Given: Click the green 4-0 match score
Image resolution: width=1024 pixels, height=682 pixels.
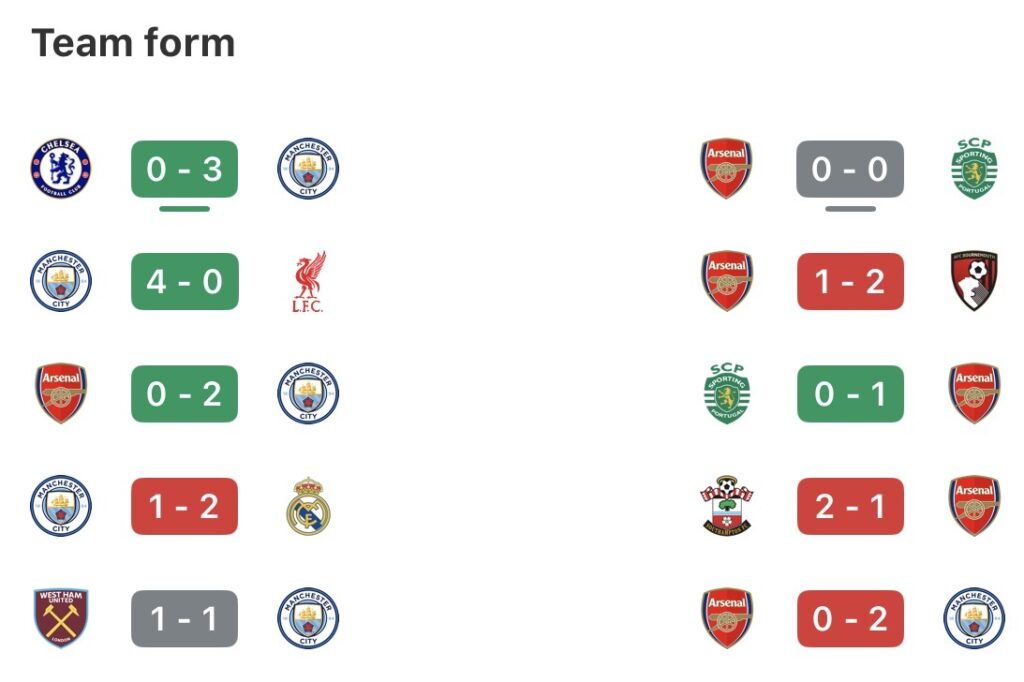Looking at the screenshot, I should [x=185, y=281].
